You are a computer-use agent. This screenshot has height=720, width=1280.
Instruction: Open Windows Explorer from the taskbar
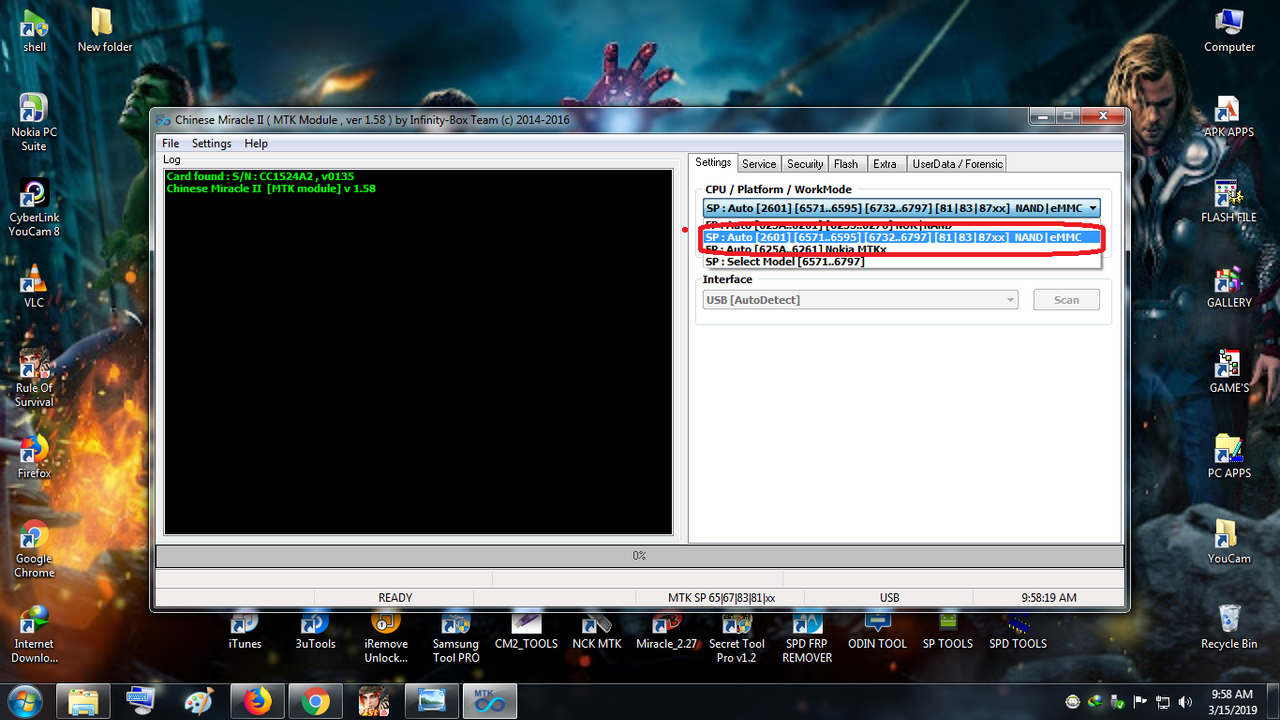[x=83, y=701]
